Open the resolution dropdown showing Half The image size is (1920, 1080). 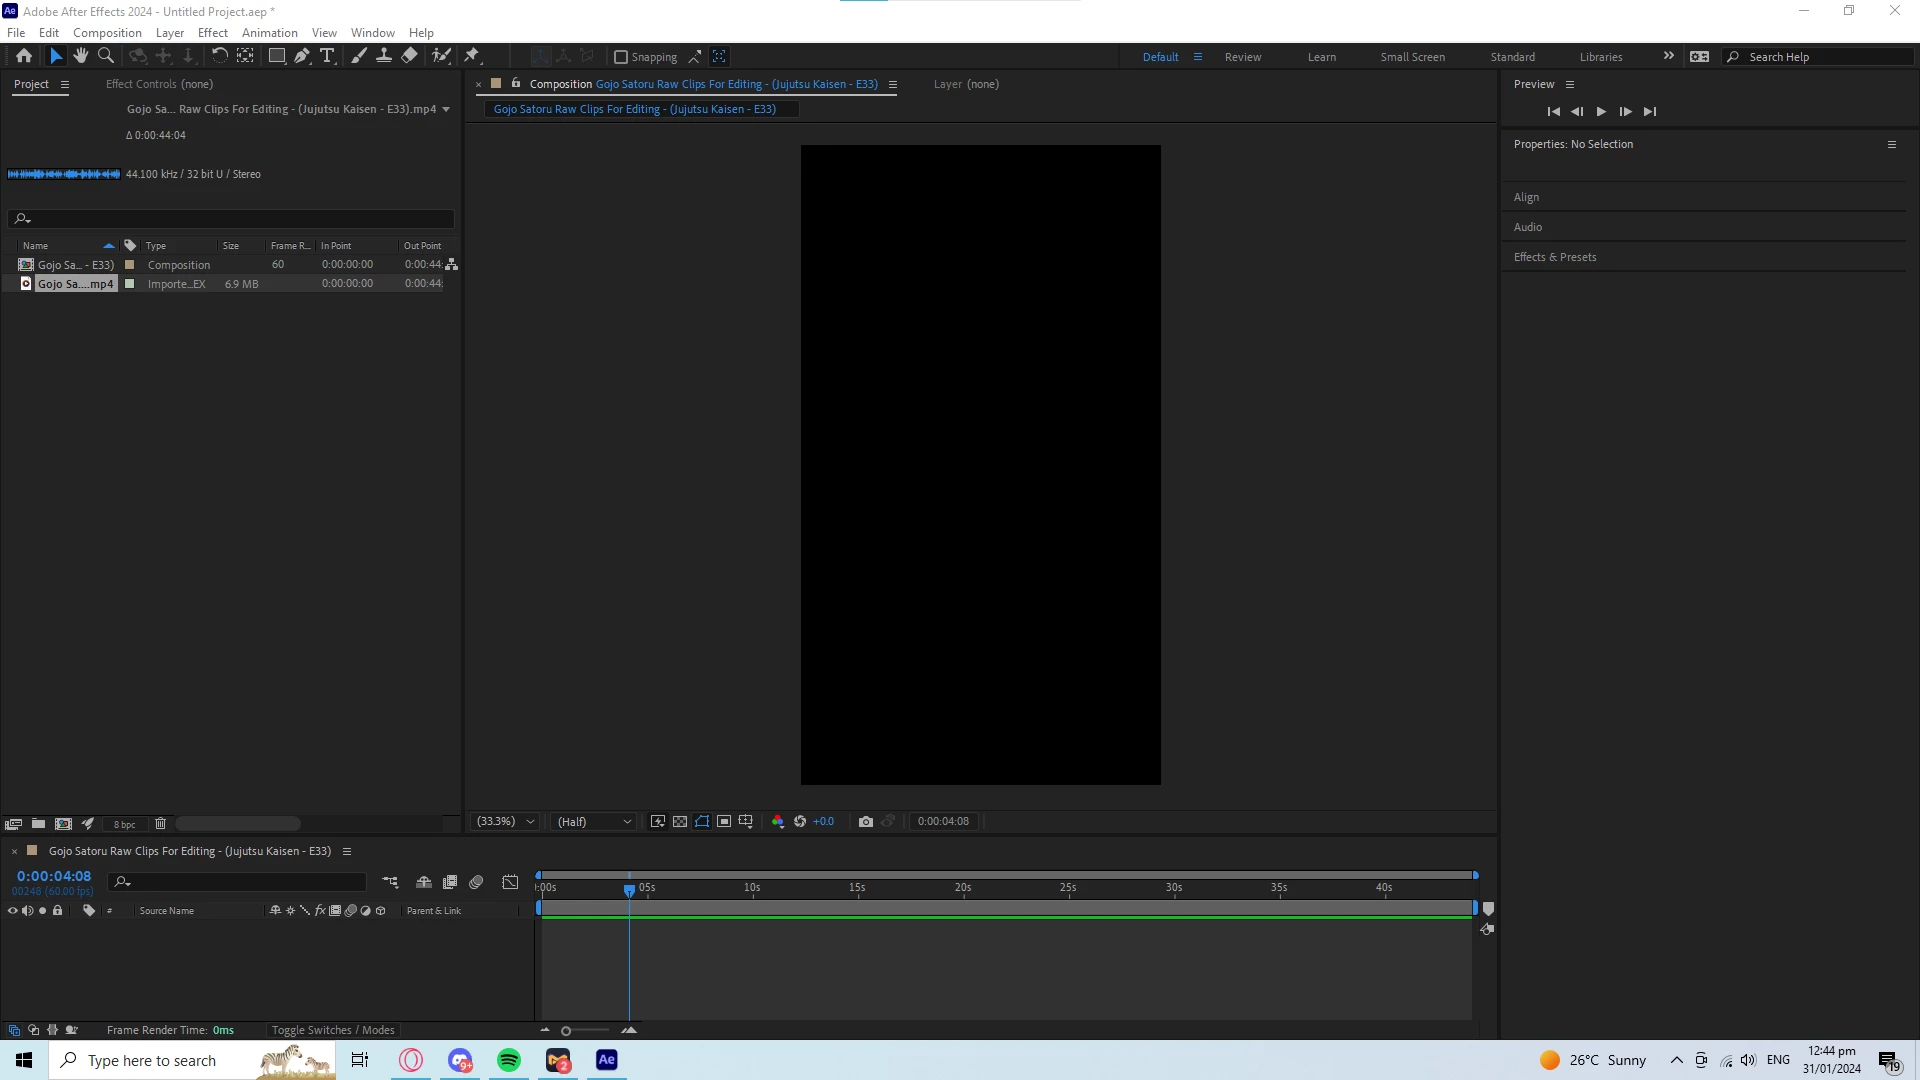[594, 822]
